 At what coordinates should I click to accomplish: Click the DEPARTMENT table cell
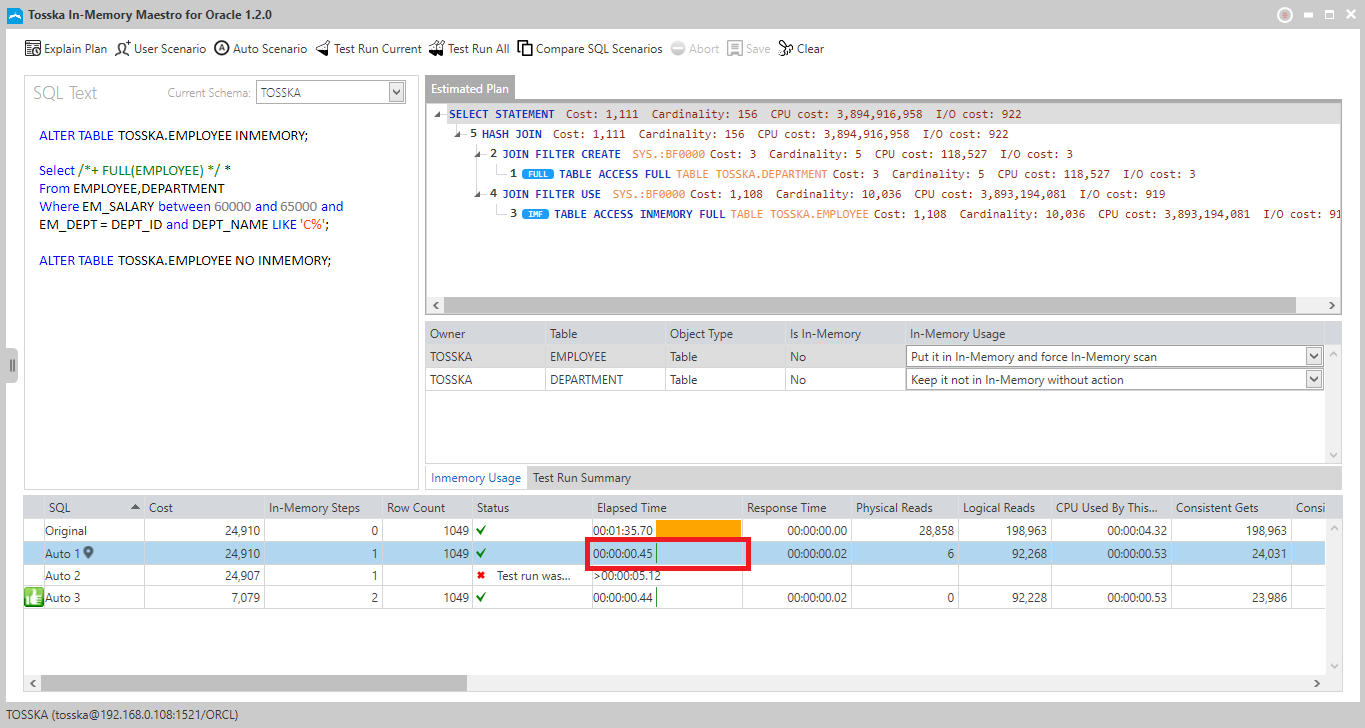tap(605, 379)
